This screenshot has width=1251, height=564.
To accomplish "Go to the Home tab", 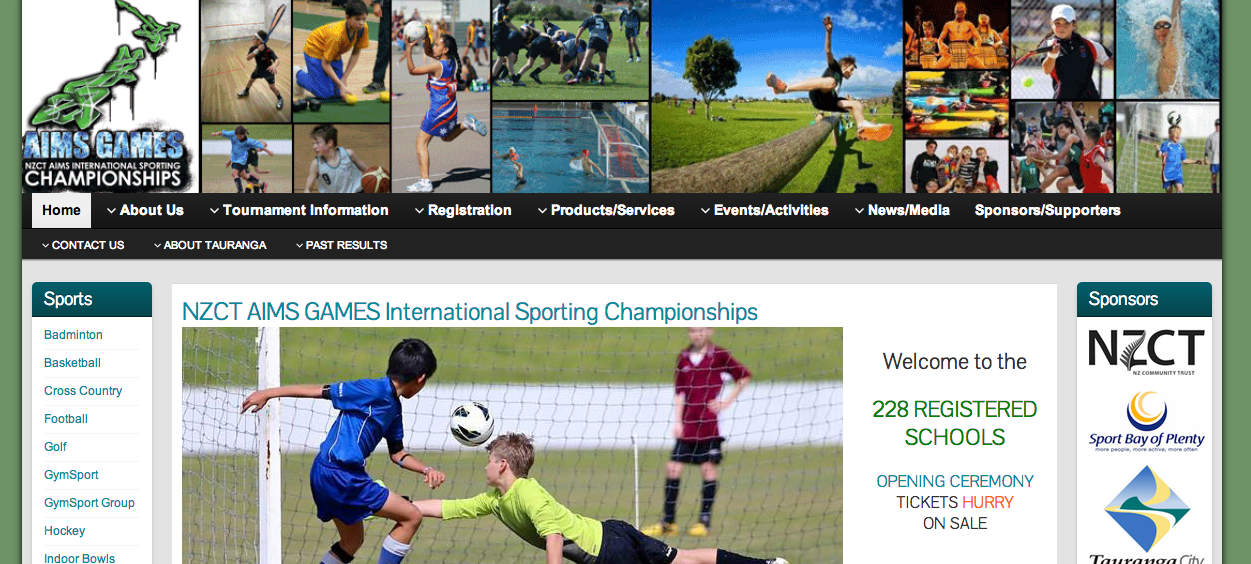I will click(61, 210).
